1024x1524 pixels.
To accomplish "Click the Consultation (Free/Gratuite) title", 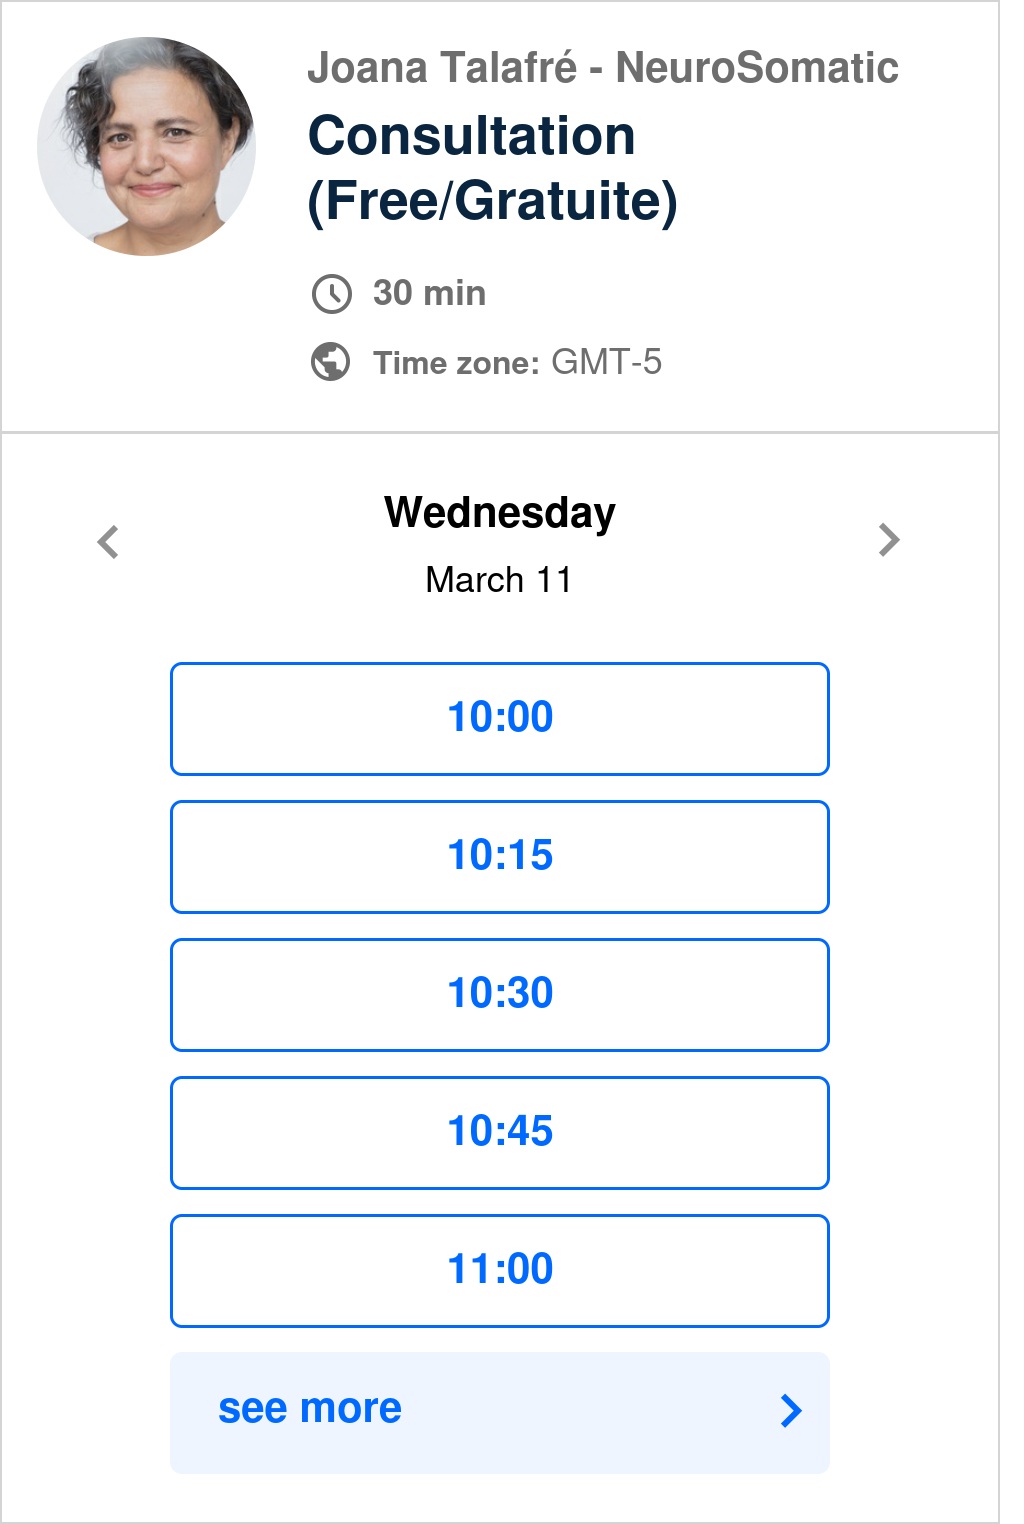I will [492, 168].
